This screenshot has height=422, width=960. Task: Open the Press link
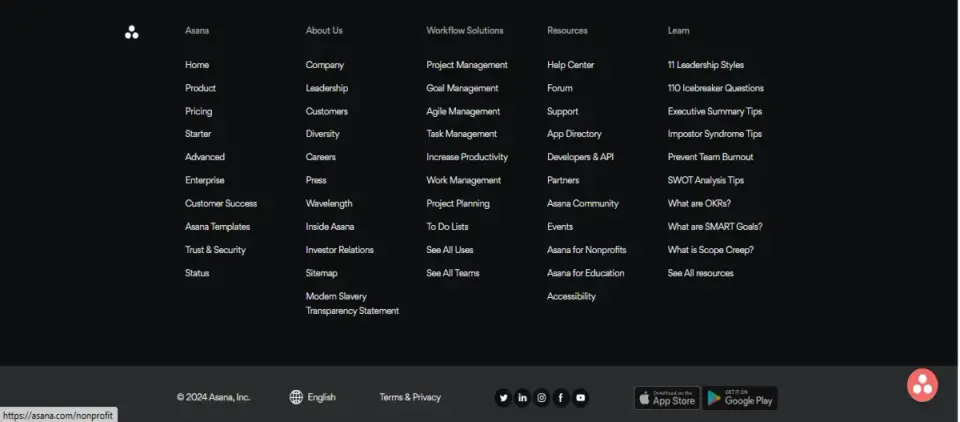[316, 180]
